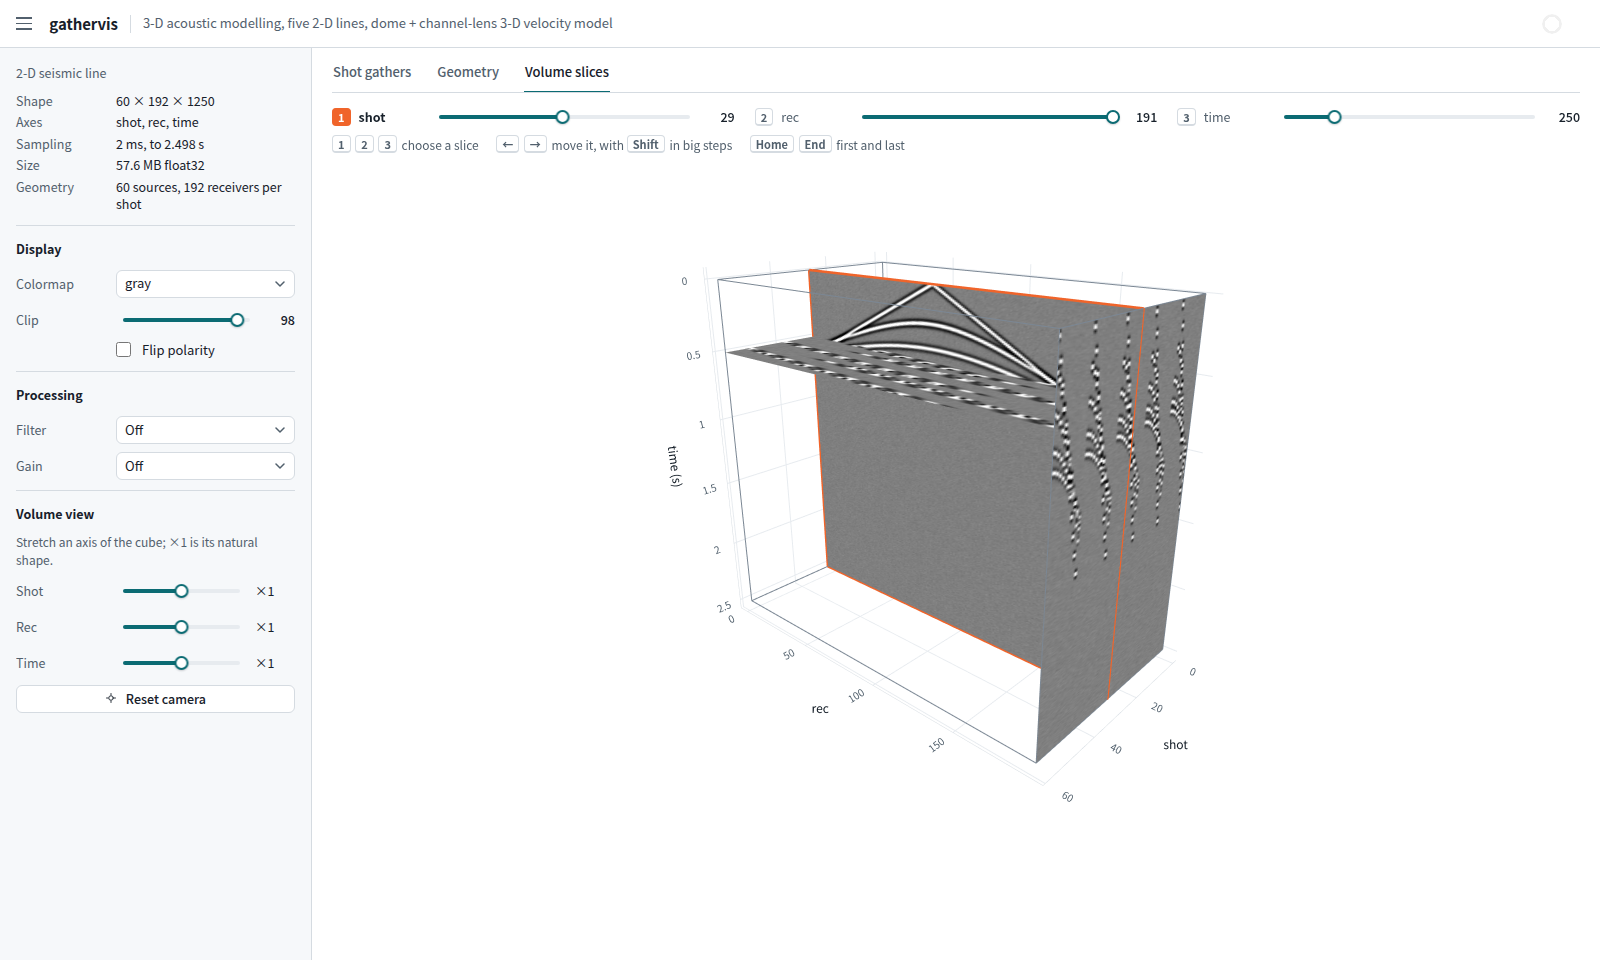Switch to the Shot gathers tab
1600x960 pixels.
pos(372,72)
